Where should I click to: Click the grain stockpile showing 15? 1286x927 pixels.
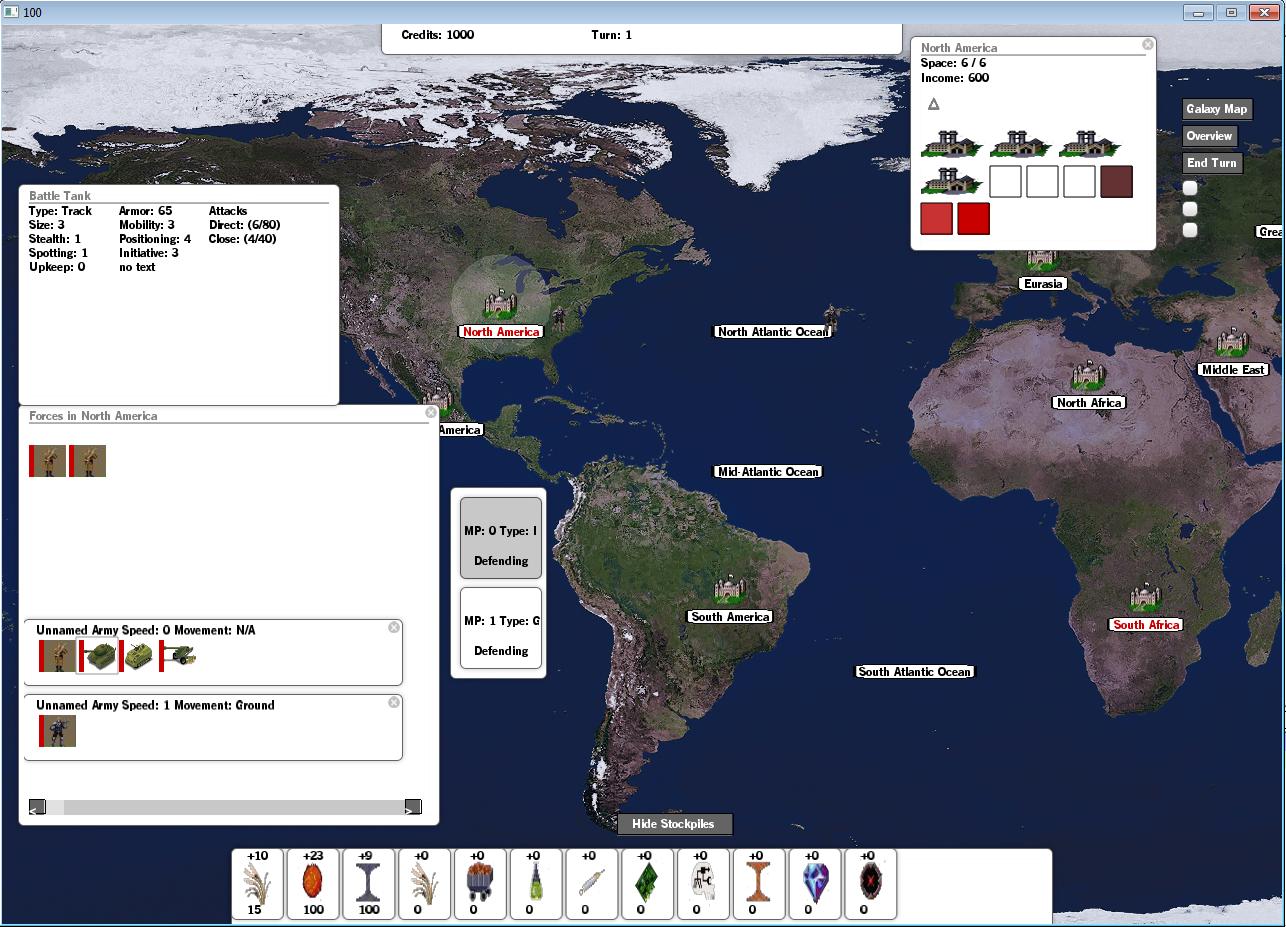[259, 884]
